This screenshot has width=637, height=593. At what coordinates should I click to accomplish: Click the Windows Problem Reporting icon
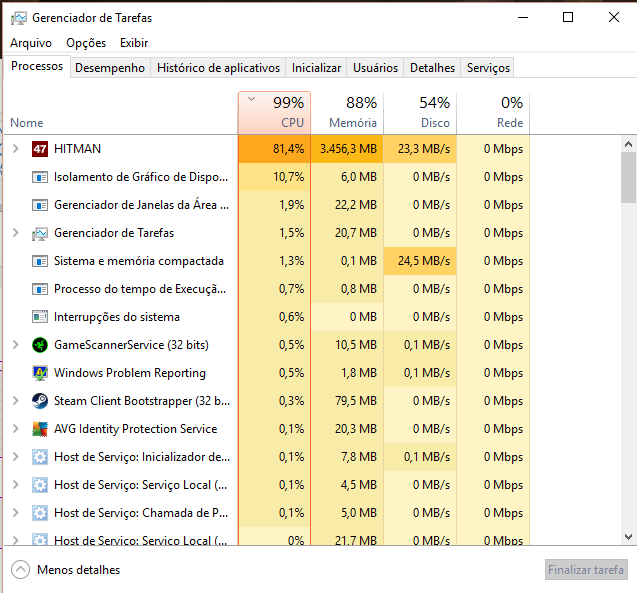pyautogui.click(x=40, y=373)
